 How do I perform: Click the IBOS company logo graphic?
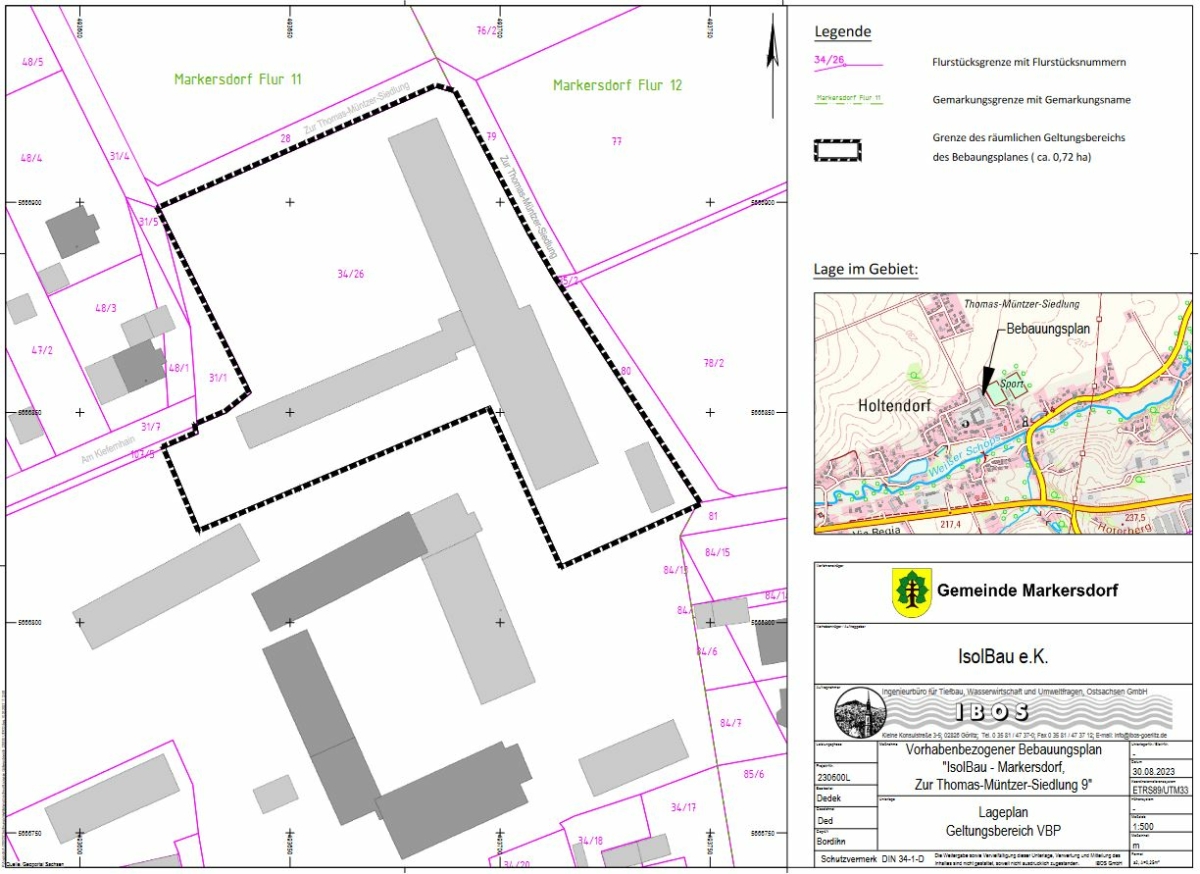(992, 712)
